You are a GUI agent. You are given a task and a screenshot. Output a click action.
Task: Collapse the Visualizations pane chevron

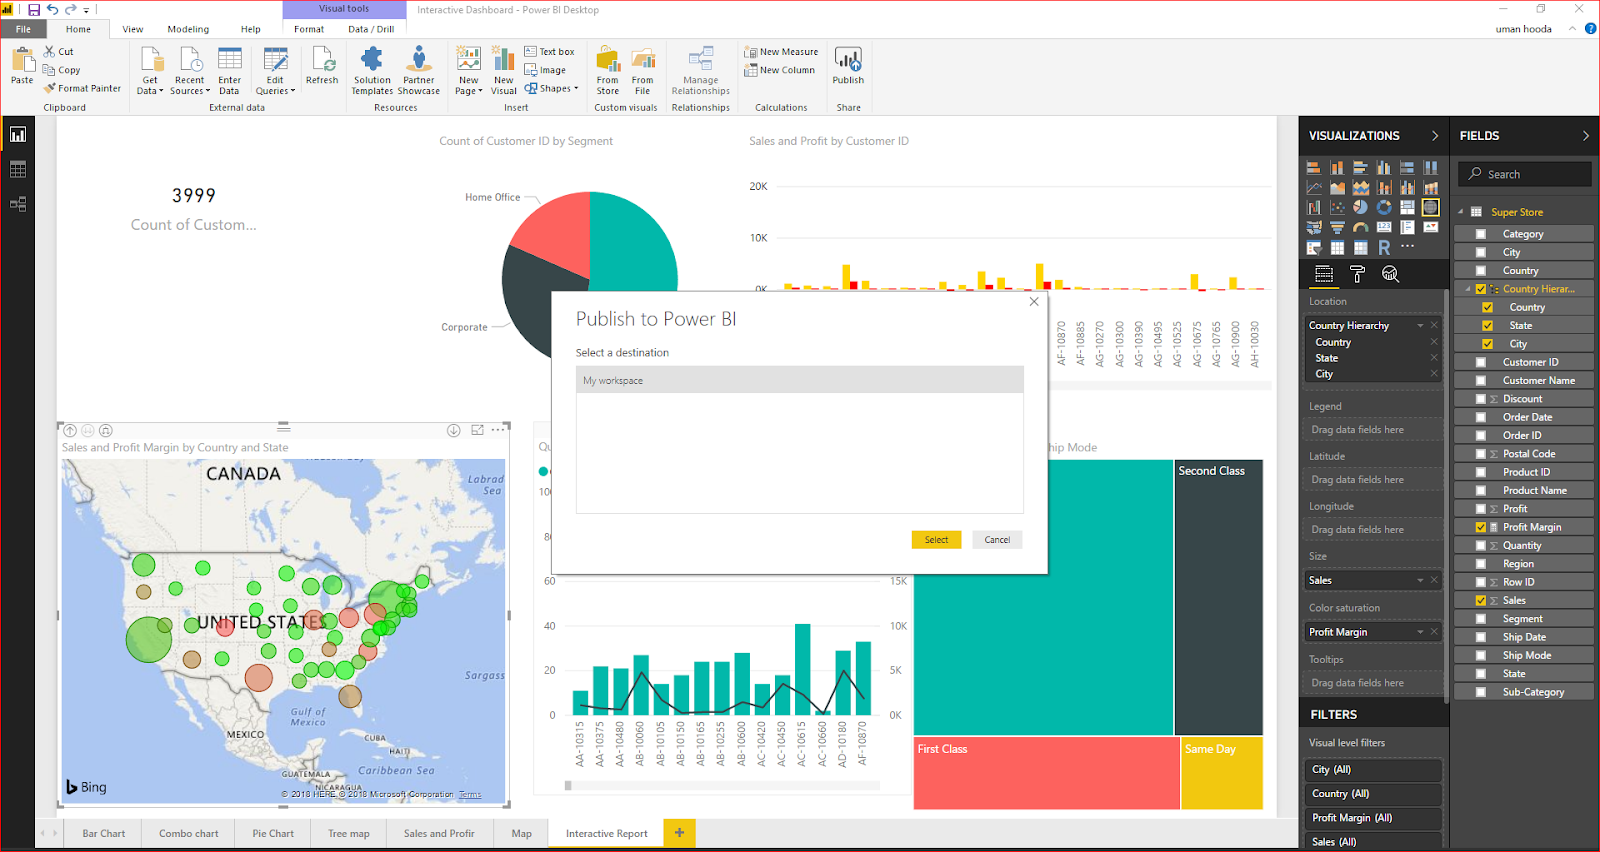point(1435,136)
